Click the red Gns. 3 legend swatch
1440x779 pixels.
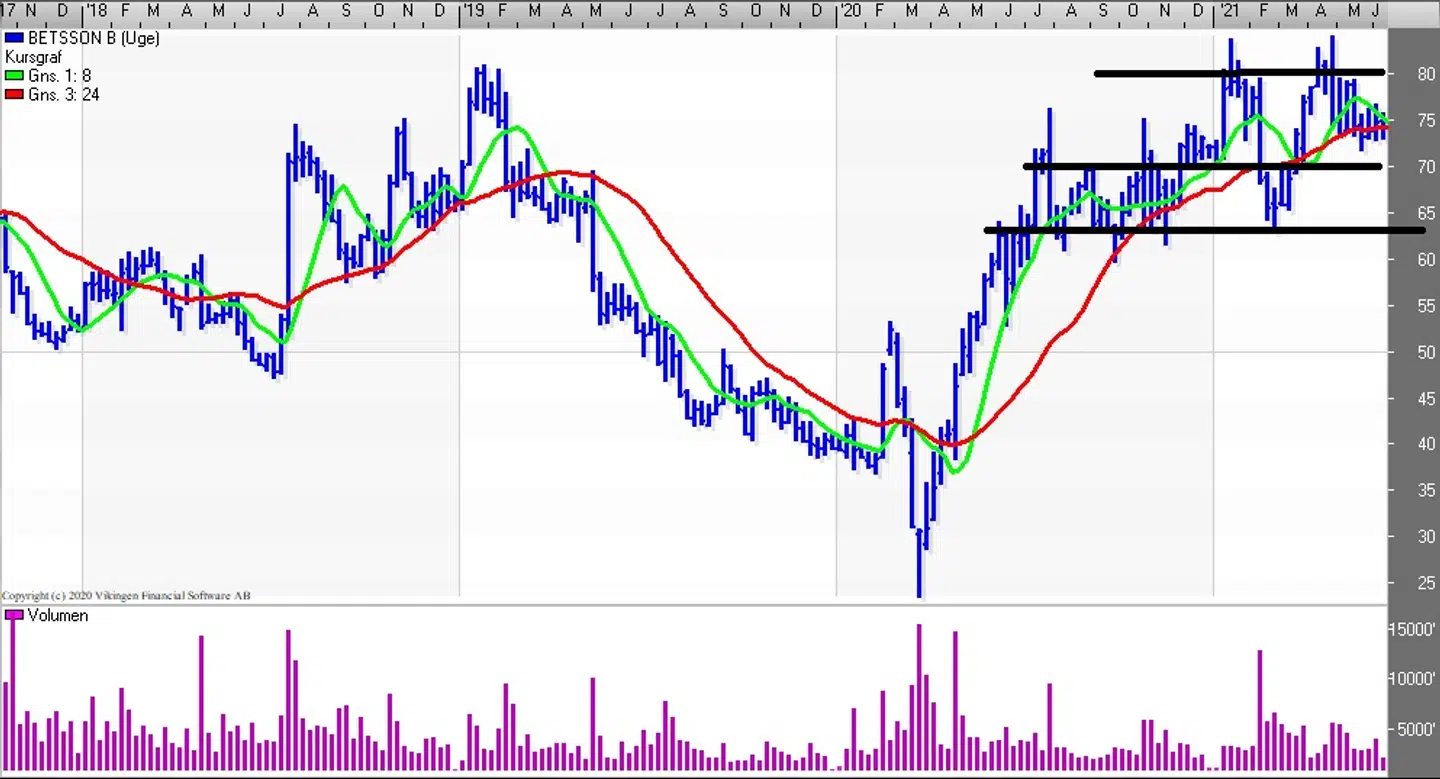(x=13, y=95)
